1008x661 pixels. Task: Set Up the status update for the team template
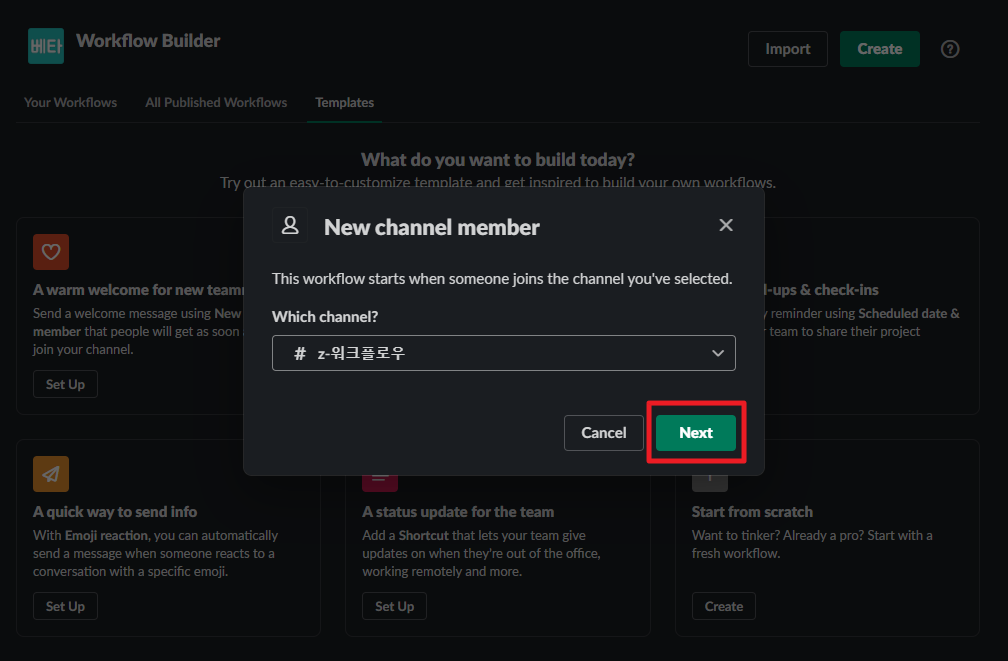coord(394,606)
